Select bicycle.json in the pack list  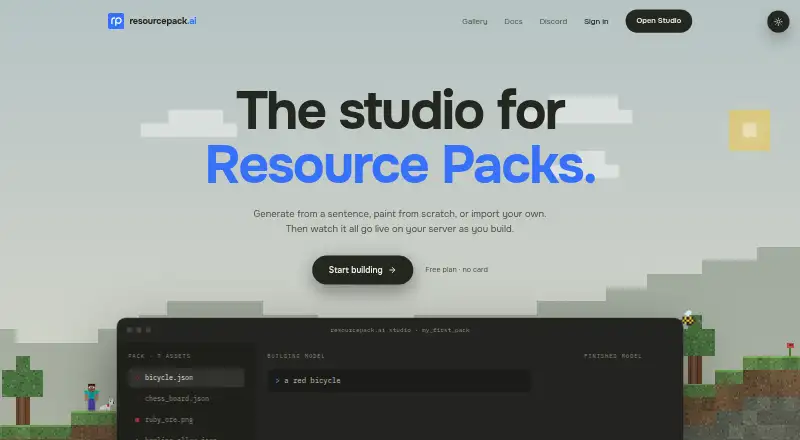click(186, 378)
